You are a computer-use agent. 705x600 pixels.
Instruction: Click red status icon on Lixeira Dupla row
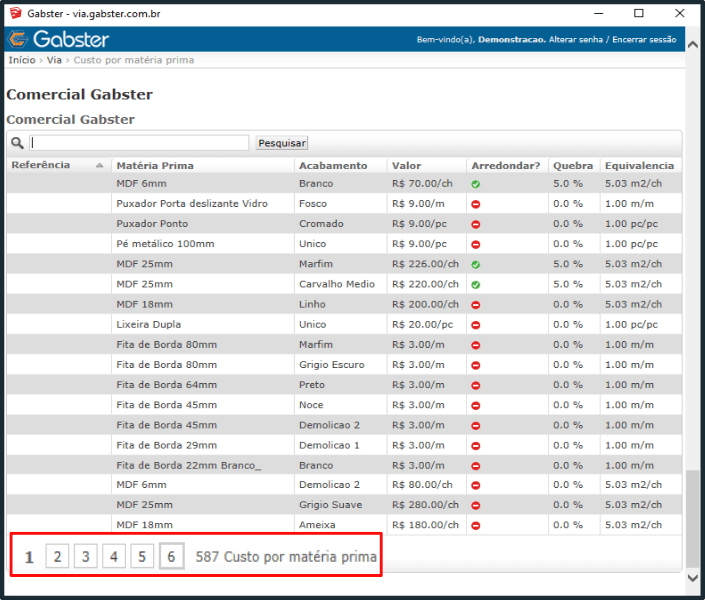click(476, 325)
